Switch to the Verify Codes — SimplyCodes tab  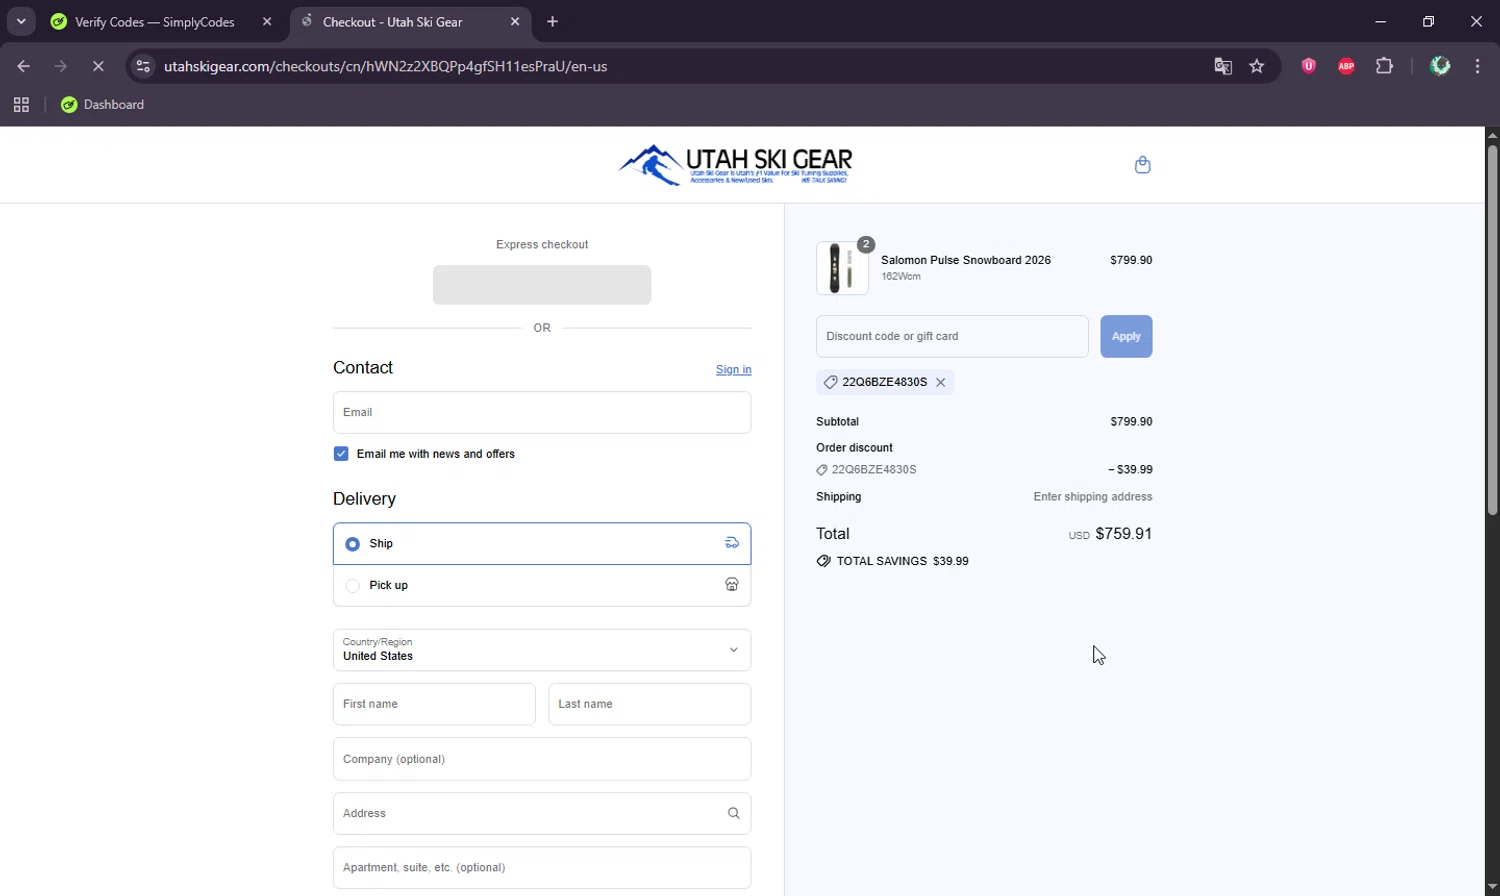click(155, 22)
